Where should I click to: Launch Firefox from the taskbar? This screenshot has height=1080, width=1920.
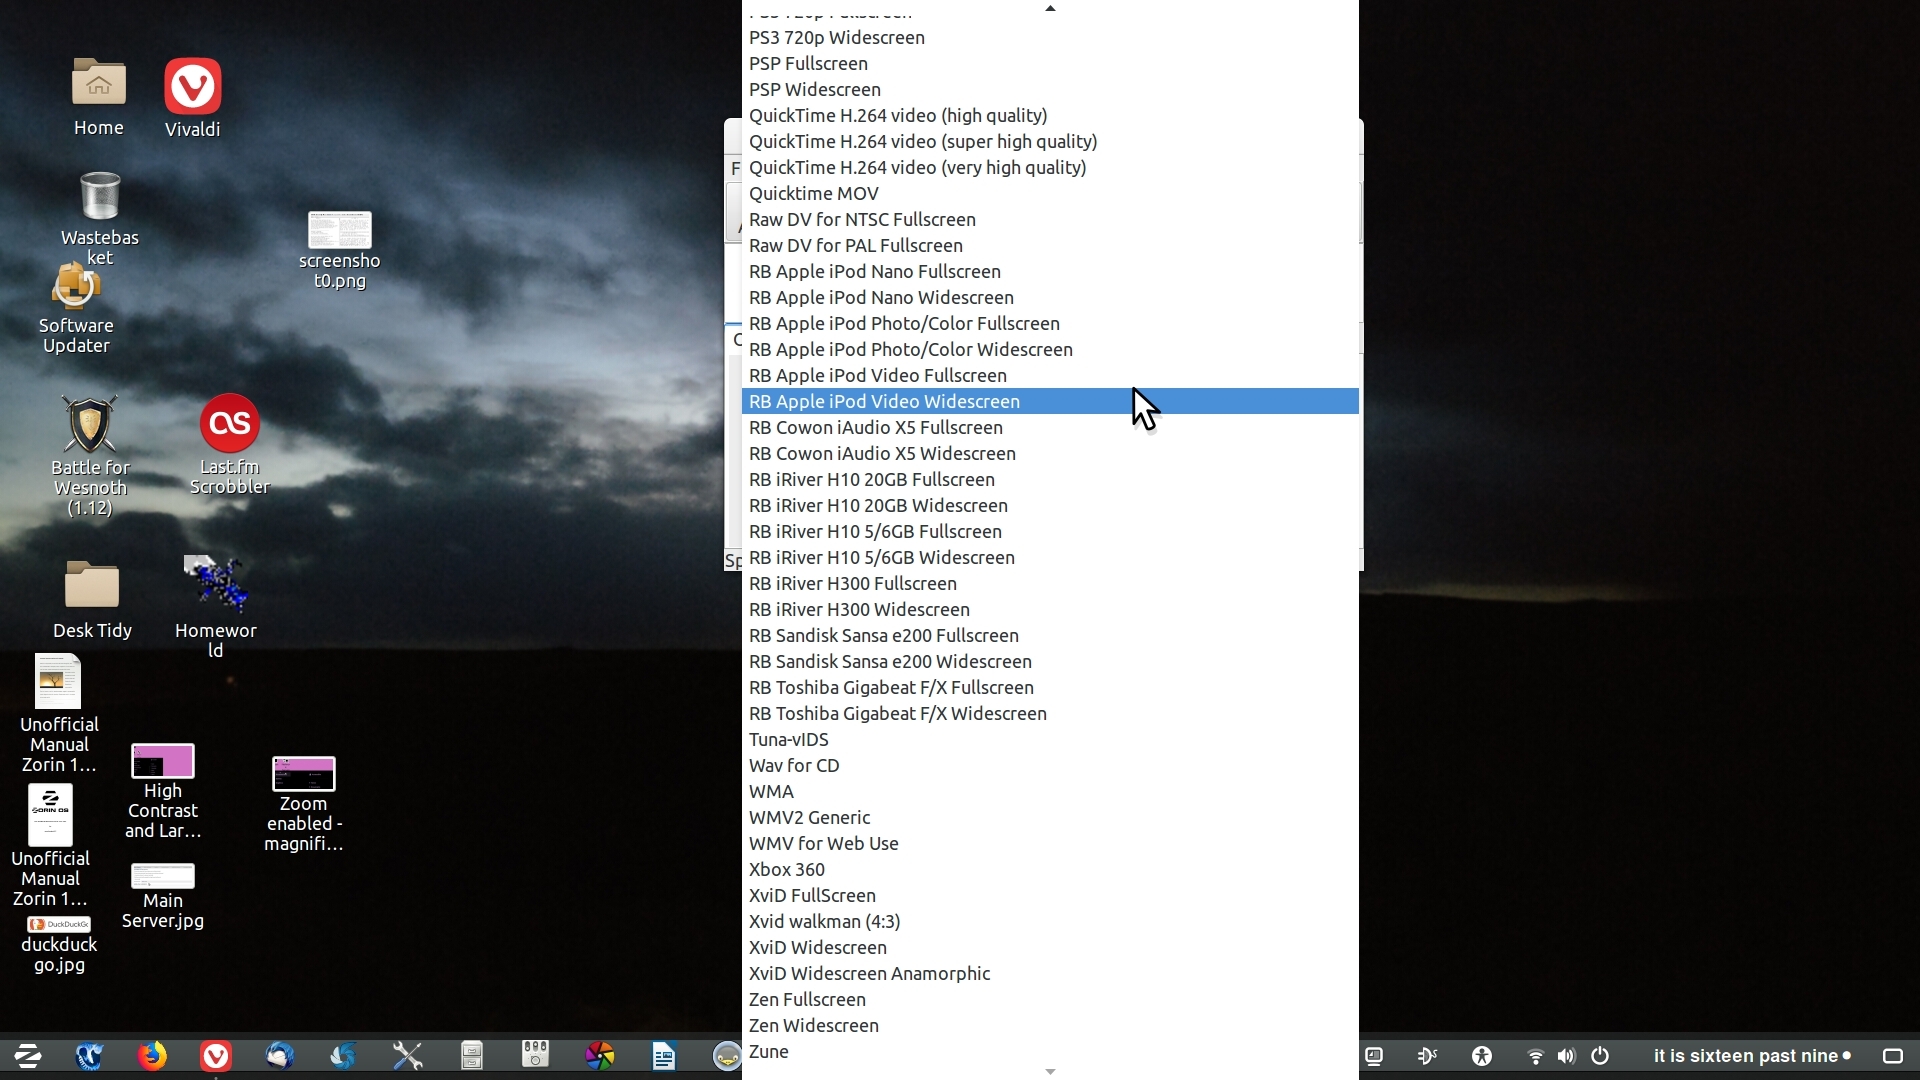(152, 1056)
